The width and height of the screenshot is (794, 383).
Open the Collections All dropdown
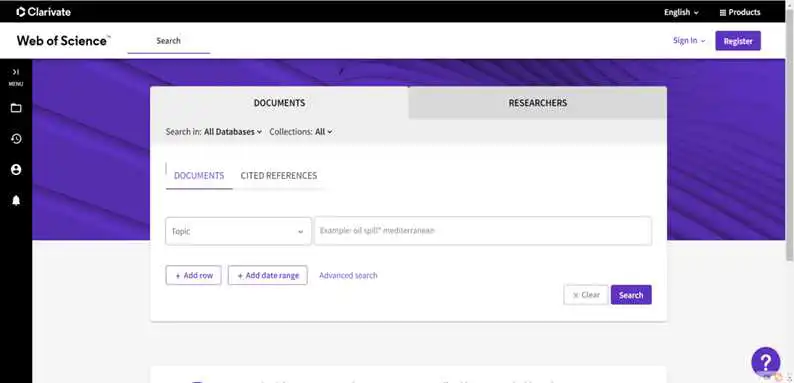[x=324, y=132]
